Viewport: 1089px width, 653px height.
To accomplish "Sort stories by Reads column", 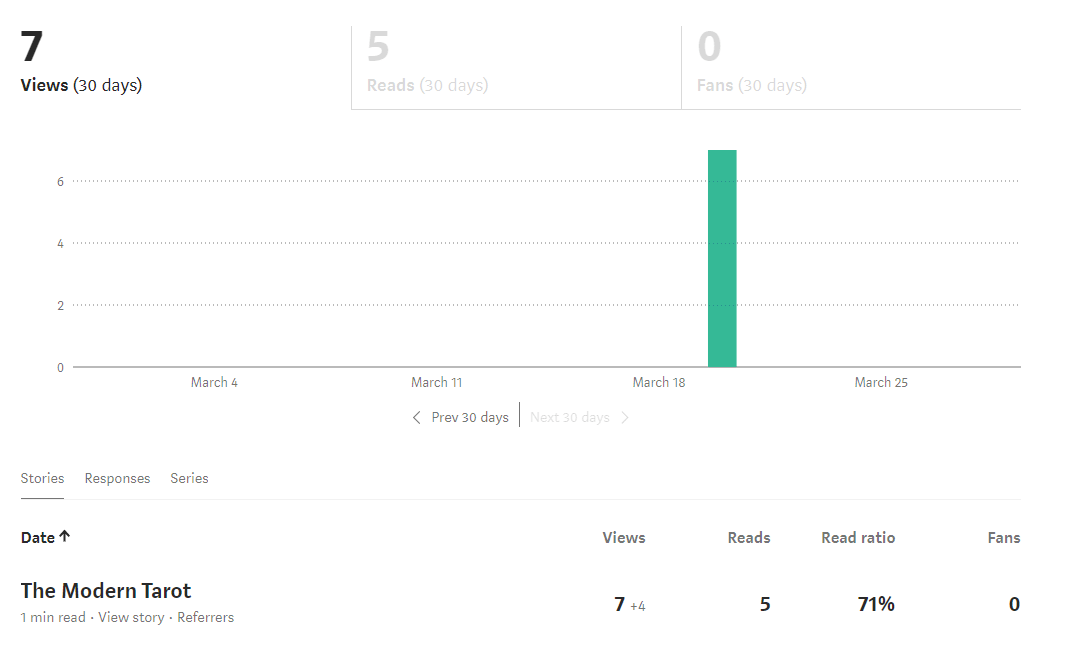I will pos(748,538).
